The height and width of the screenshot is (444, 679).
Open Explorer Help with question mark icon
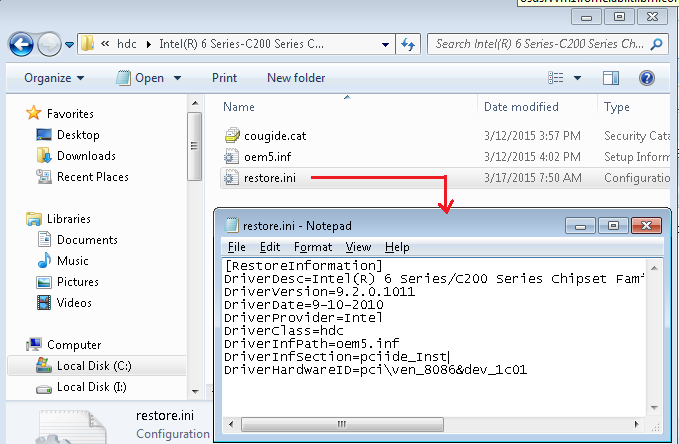647,78
